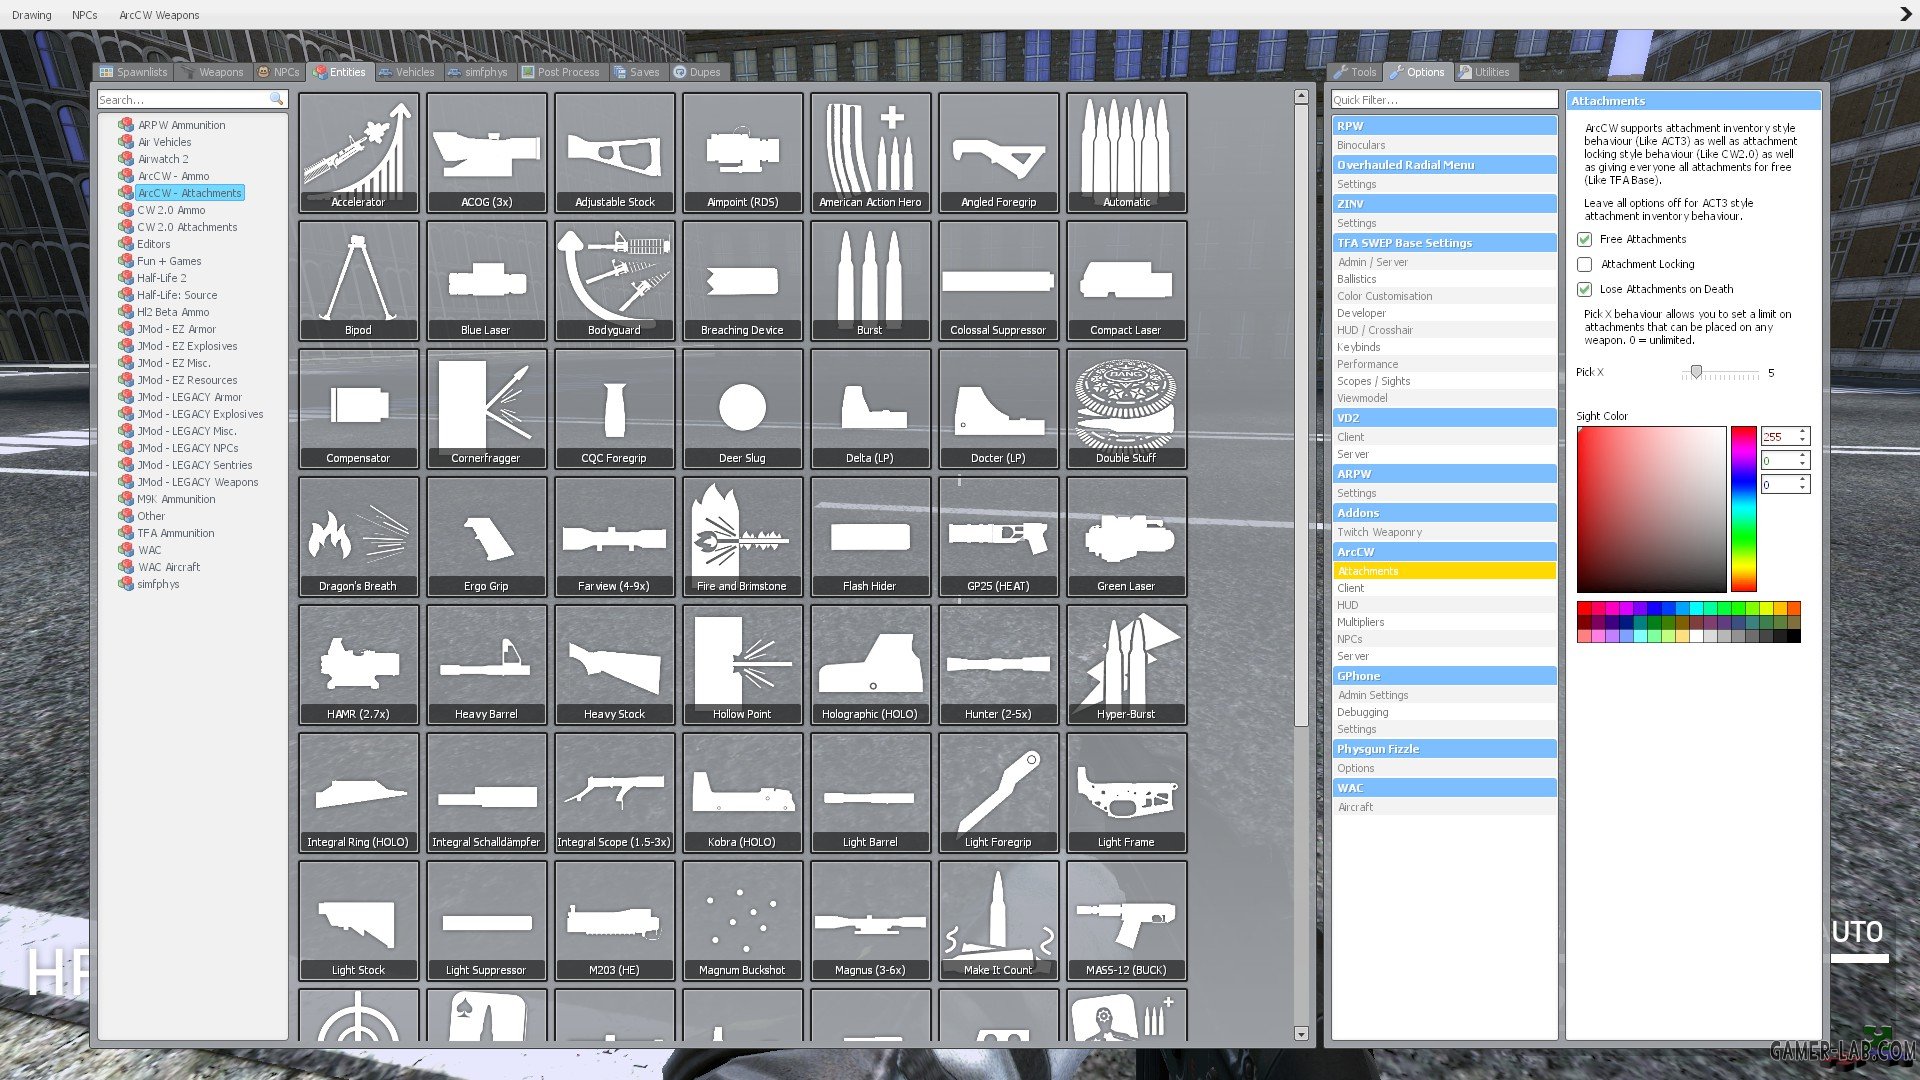Viewport: 1920px width, 1080px height.
Task: Pick the Adjustable Stock icon
Action: pos(614,152)
